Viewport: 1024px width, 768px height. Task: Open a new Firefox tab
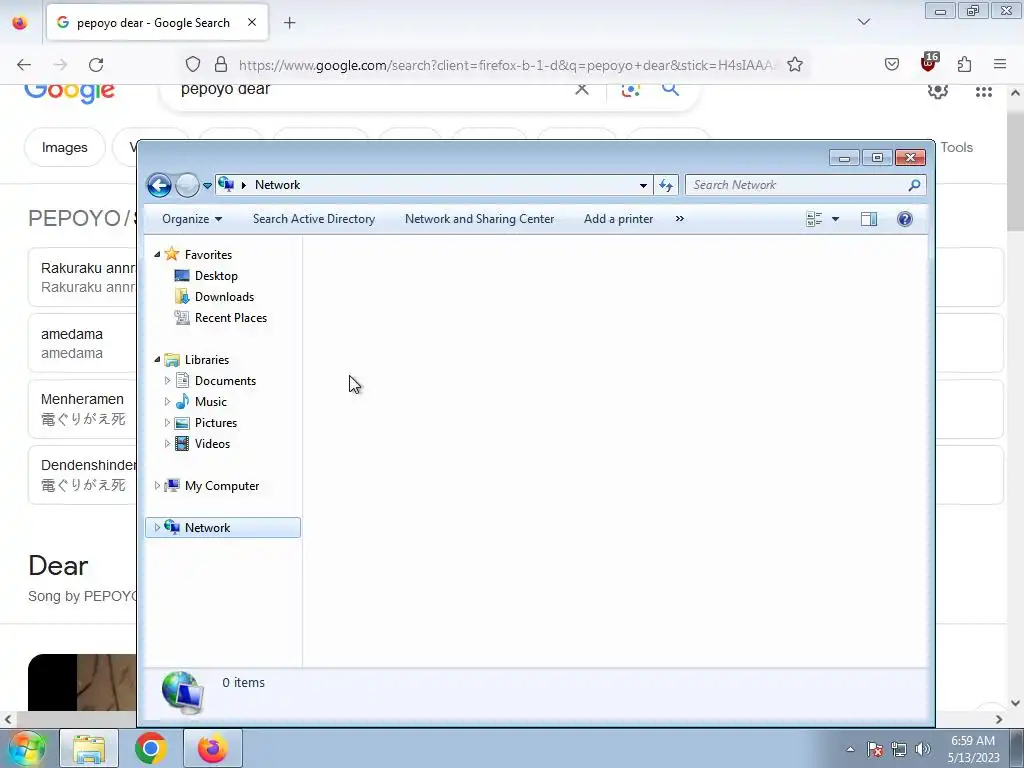289,23
